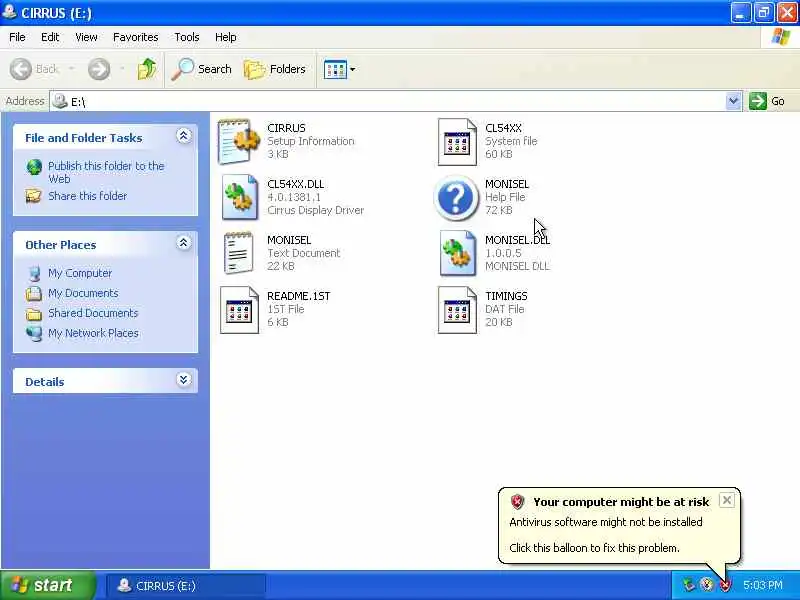800x600 pixels.
Task: Click the Publish to Web globe icon
Action: coord(34,167)
